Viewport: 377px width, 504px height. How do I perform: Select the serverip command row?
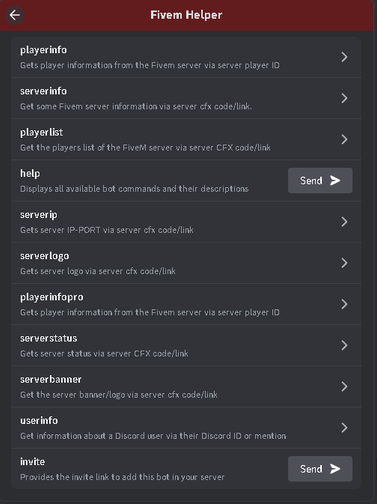(186, 222)
